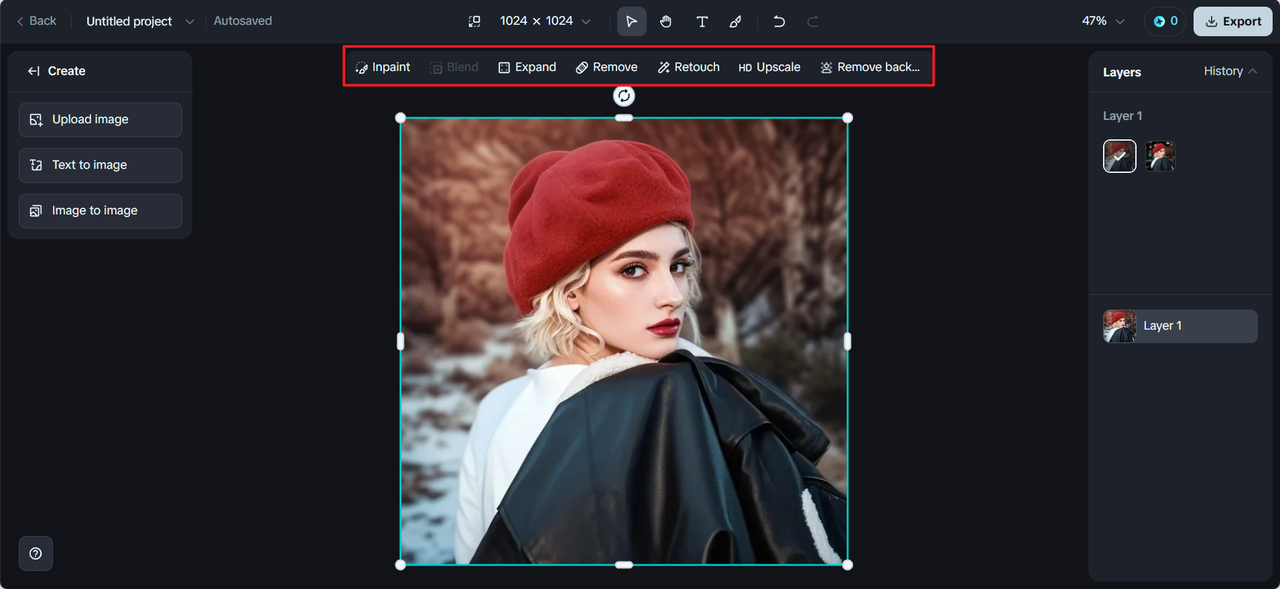
Task: Click the greyed-out Redo arrow
Action: click(x=812, y=21)
